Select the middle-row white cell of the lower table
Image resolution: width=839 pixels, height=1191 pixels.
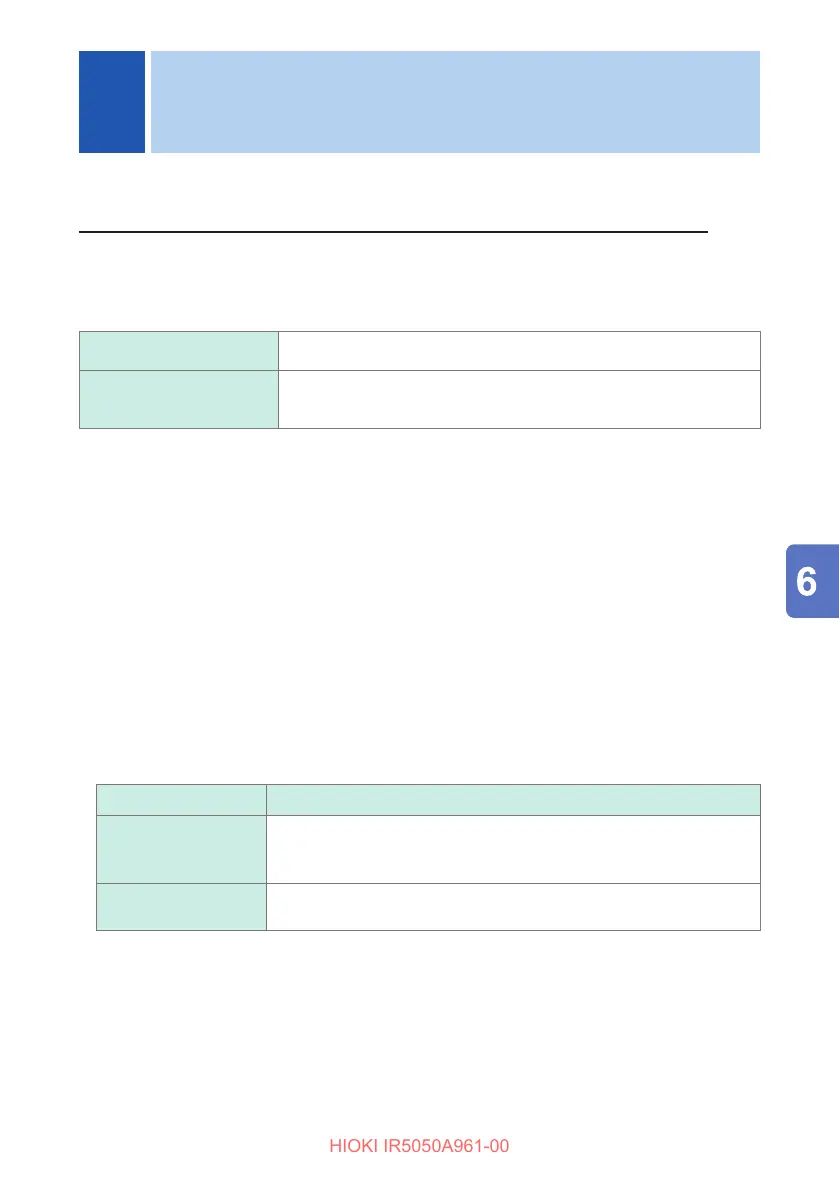point(513,849)
